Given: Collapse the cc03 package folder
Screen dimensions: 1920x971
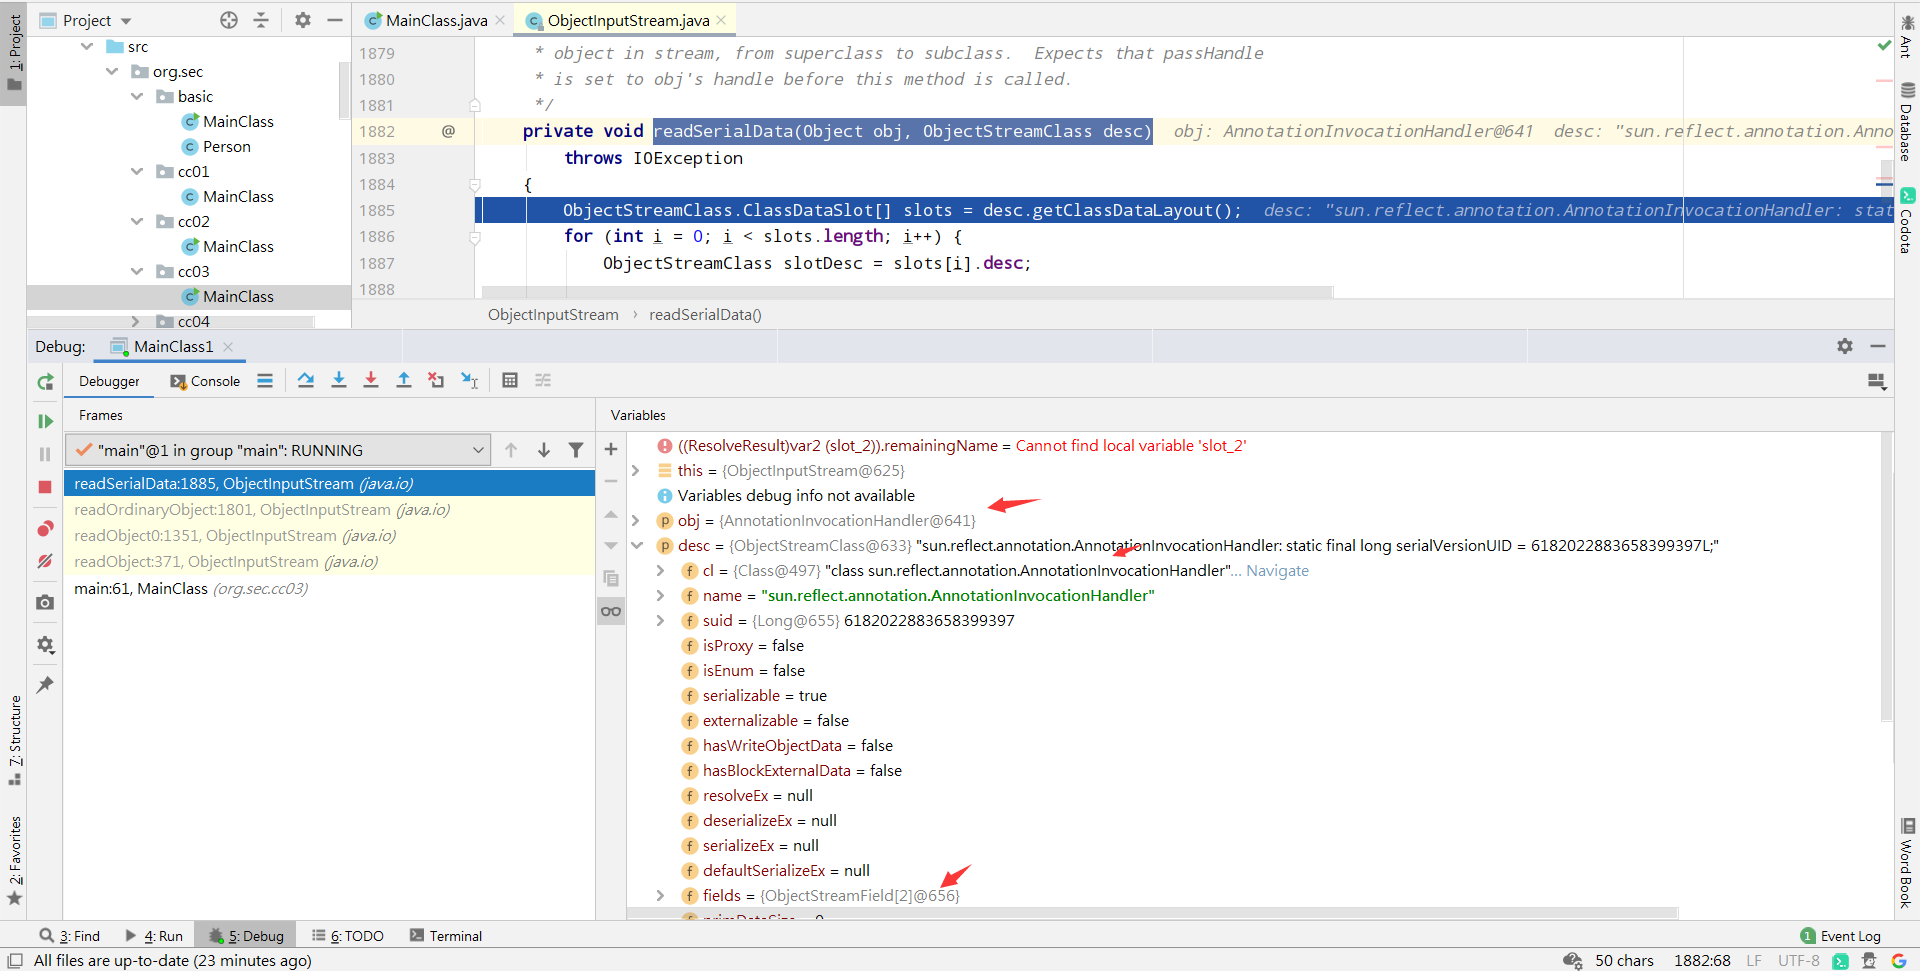Looking at the screenshot, I should 137,271.
